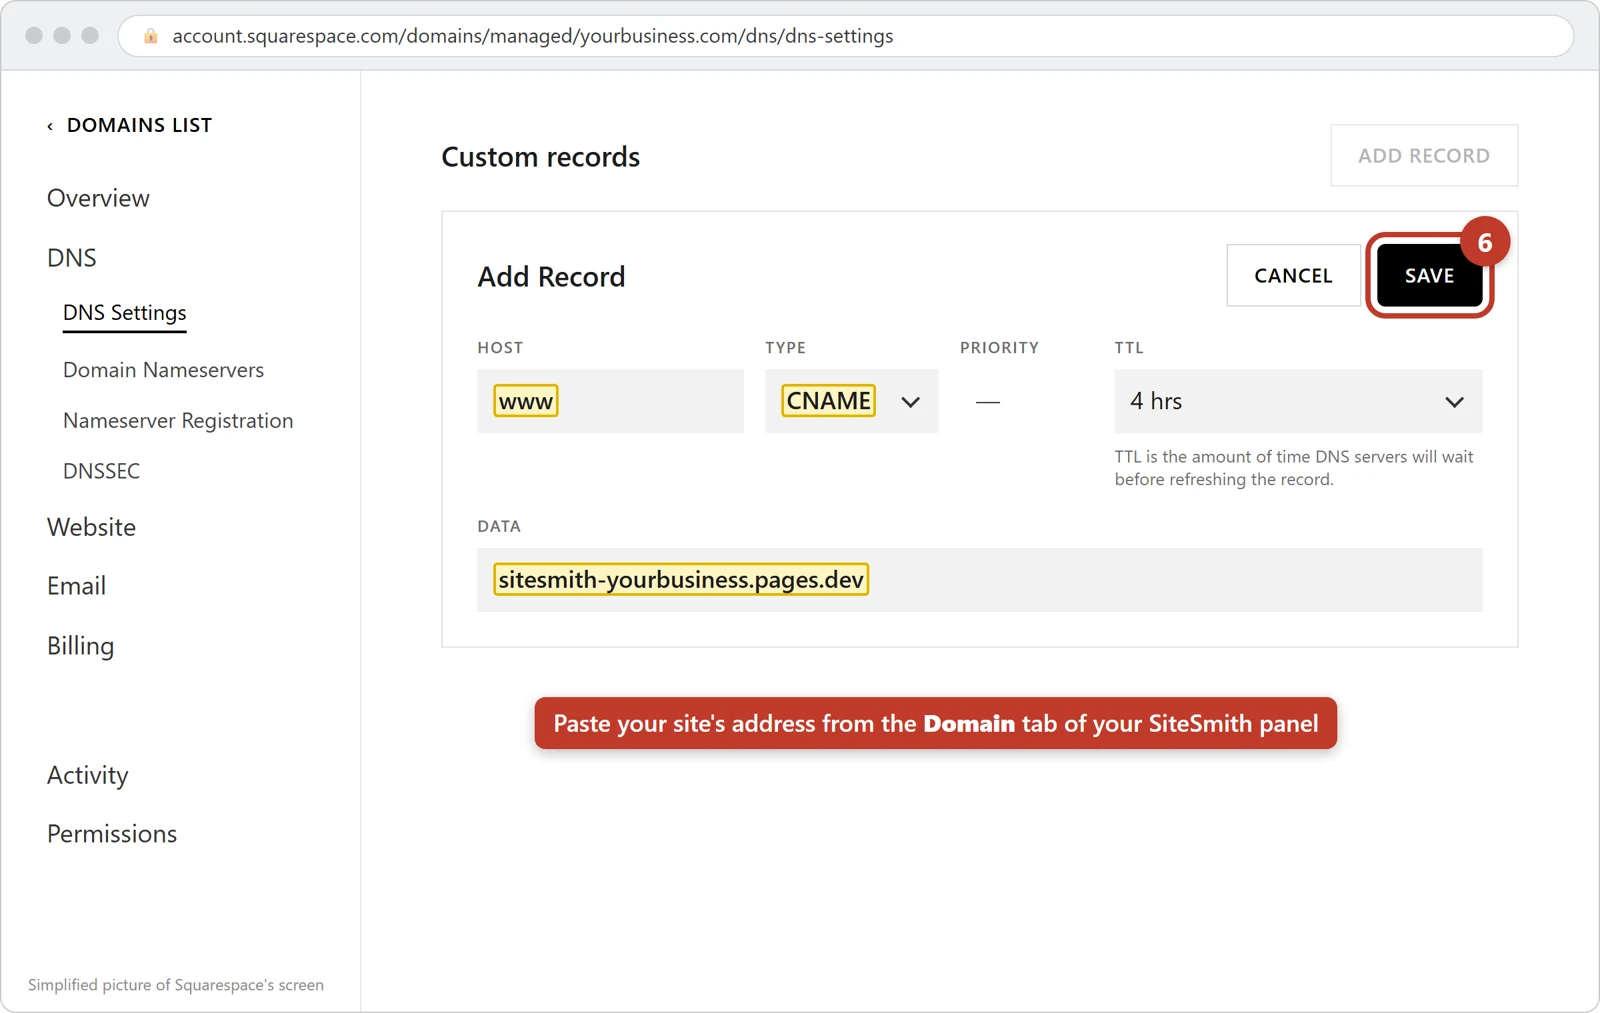Open the TYPE dropdown chevron next to CNAME
1600x1013 pixels.
[x=910, y=402]
